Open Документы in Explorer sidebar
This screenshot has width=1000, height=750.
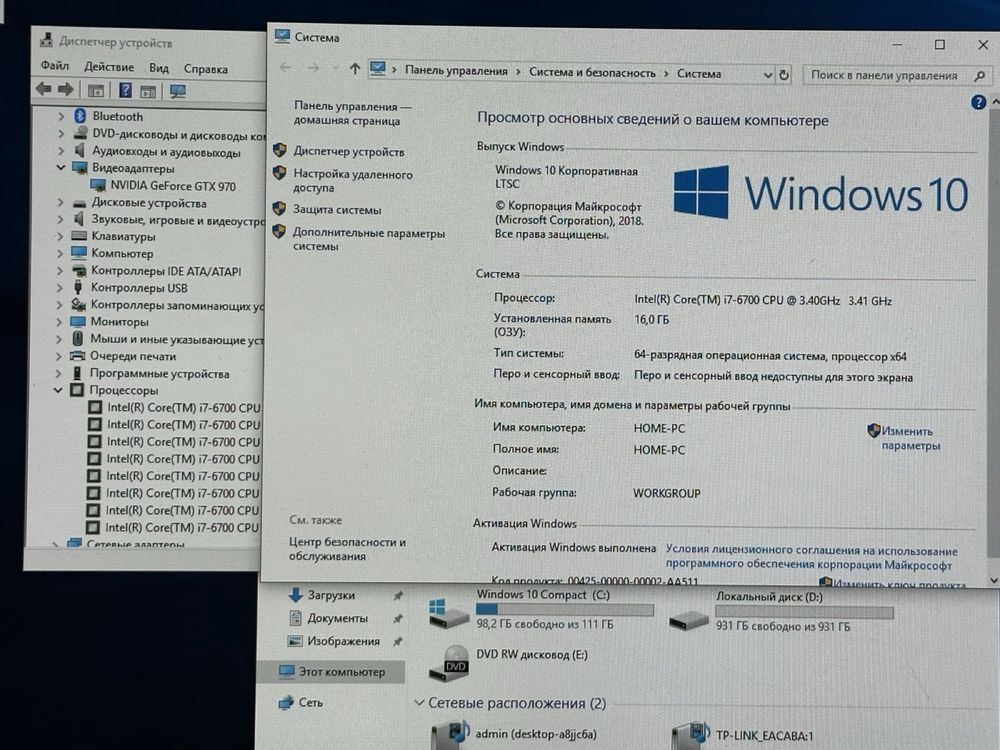coord(337,618)
